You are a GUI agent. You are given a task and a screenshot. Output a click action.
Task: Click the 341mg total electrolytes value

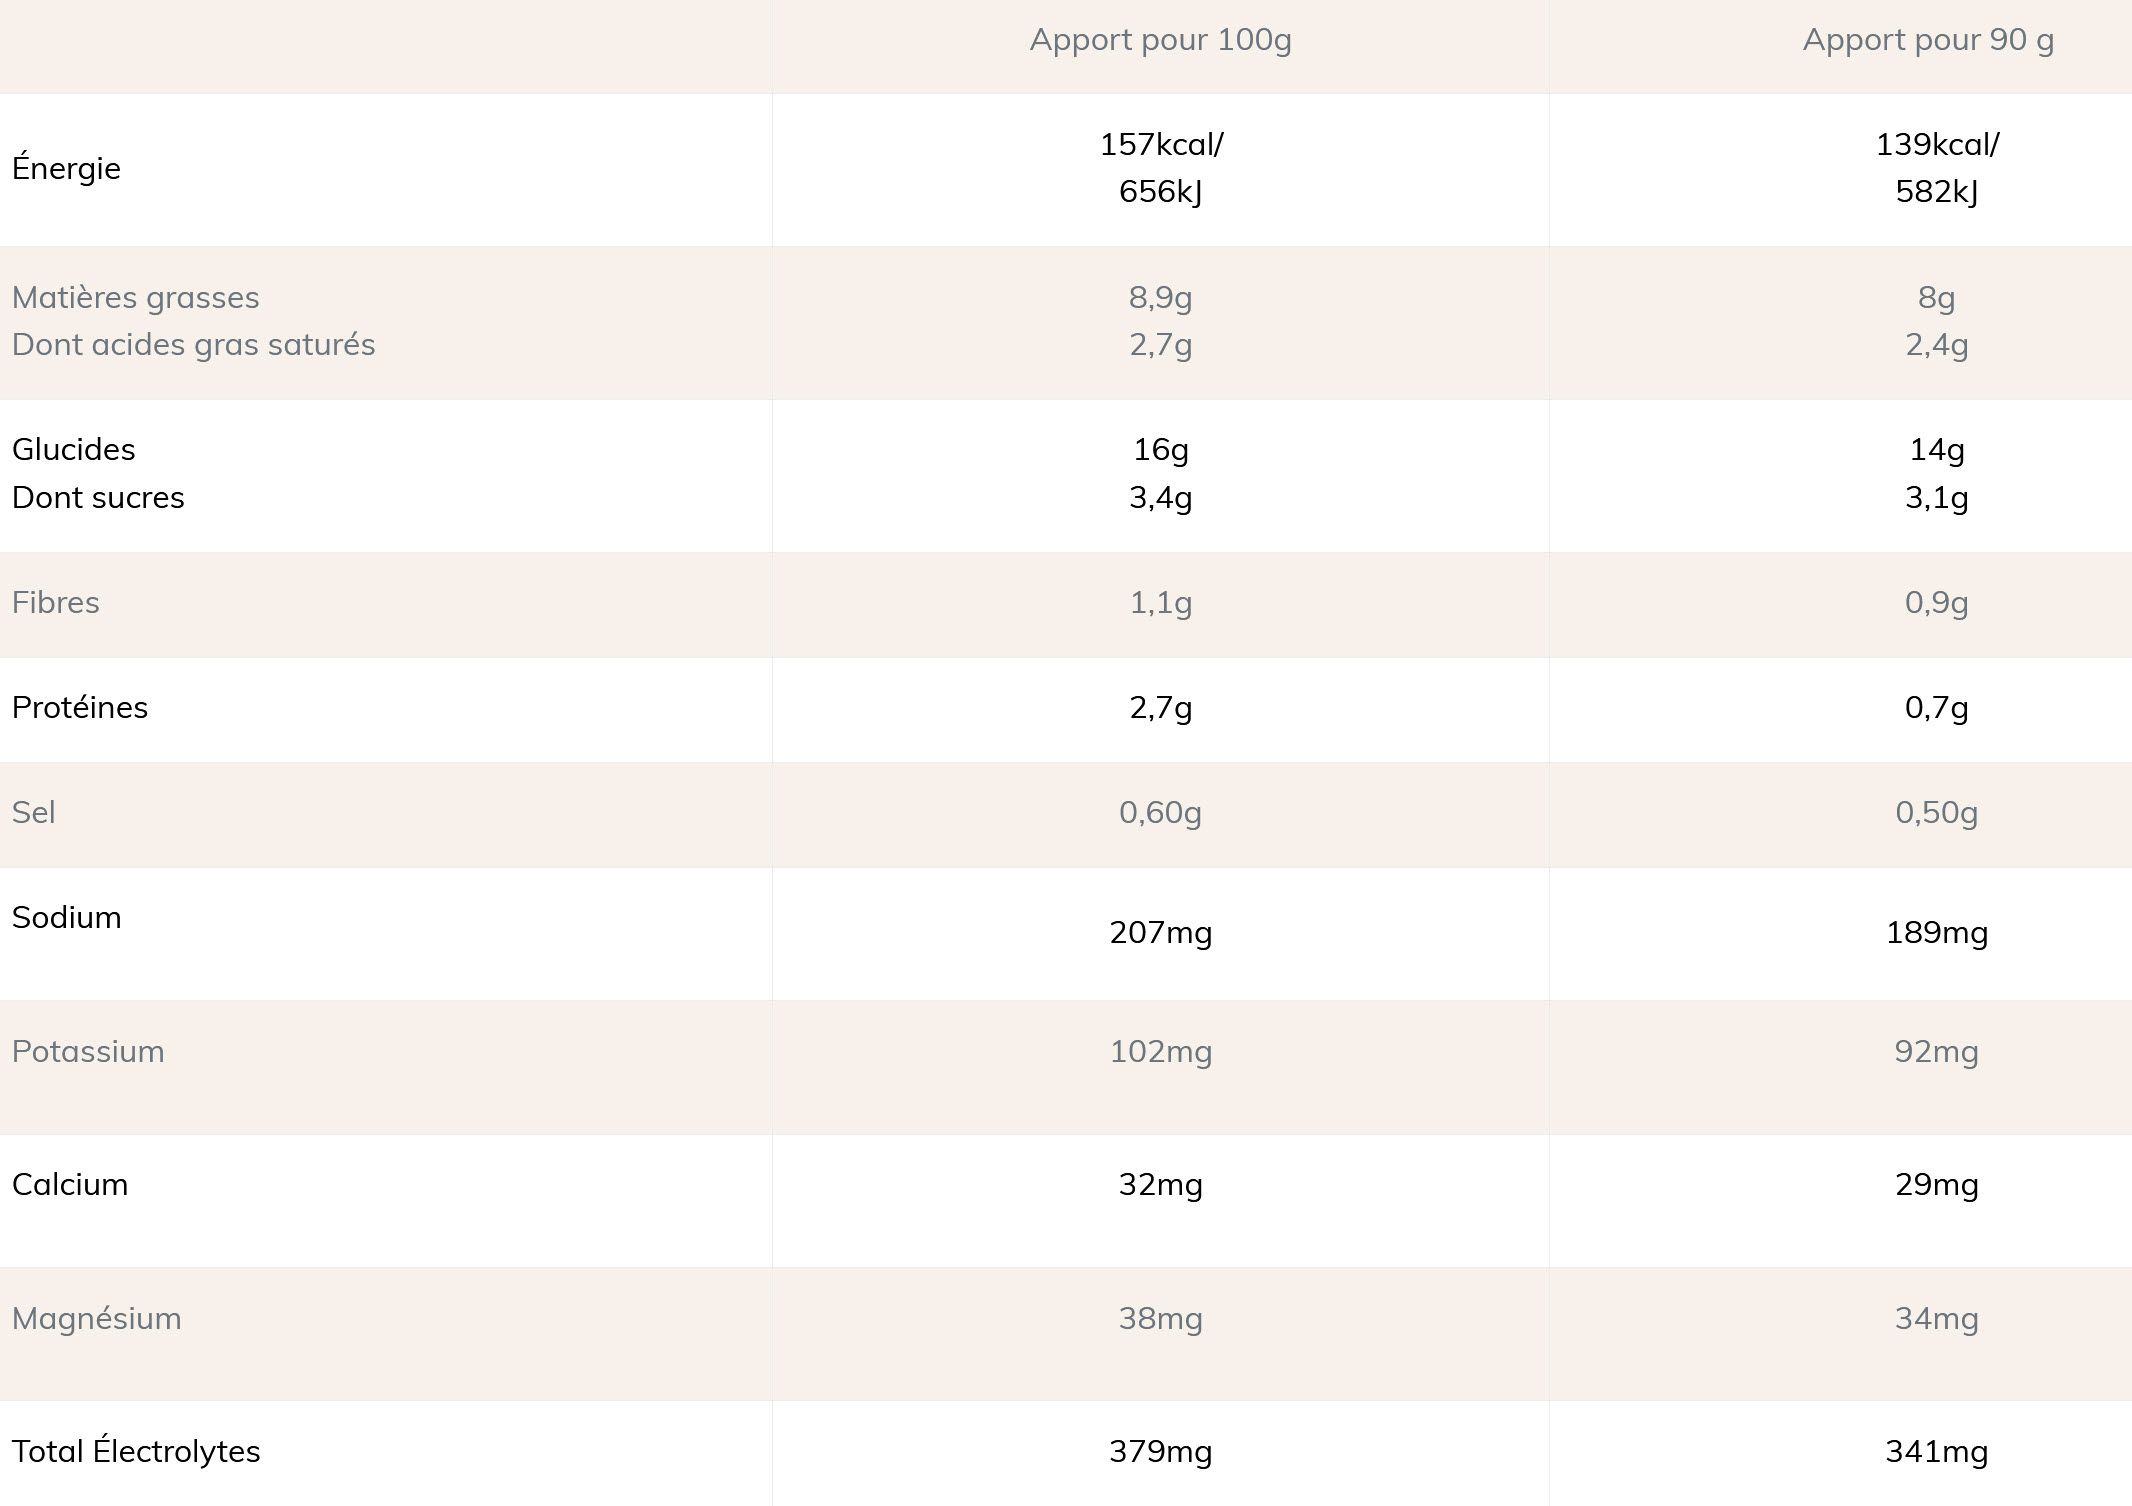[x=1936, y=1451]
